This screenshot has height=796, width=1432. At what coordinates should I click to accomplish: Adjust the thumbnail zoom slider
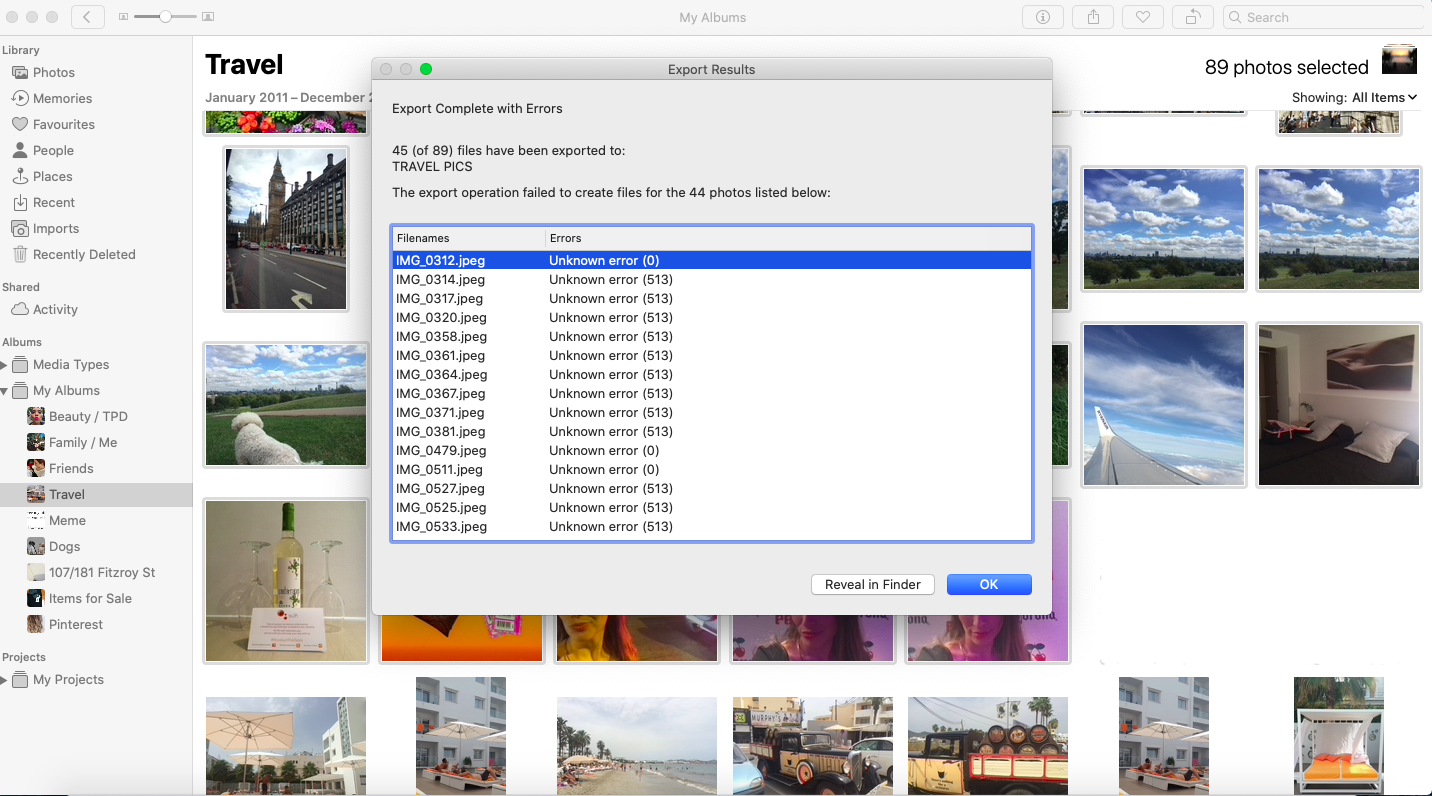coord(165,17)
